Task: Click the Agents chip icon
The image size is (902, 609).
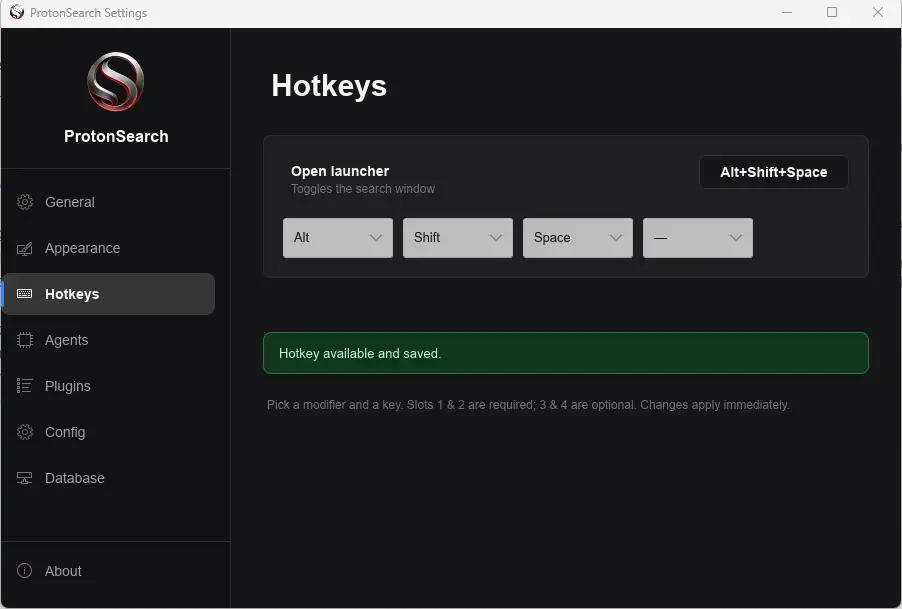Action: (x=25, y=340)
